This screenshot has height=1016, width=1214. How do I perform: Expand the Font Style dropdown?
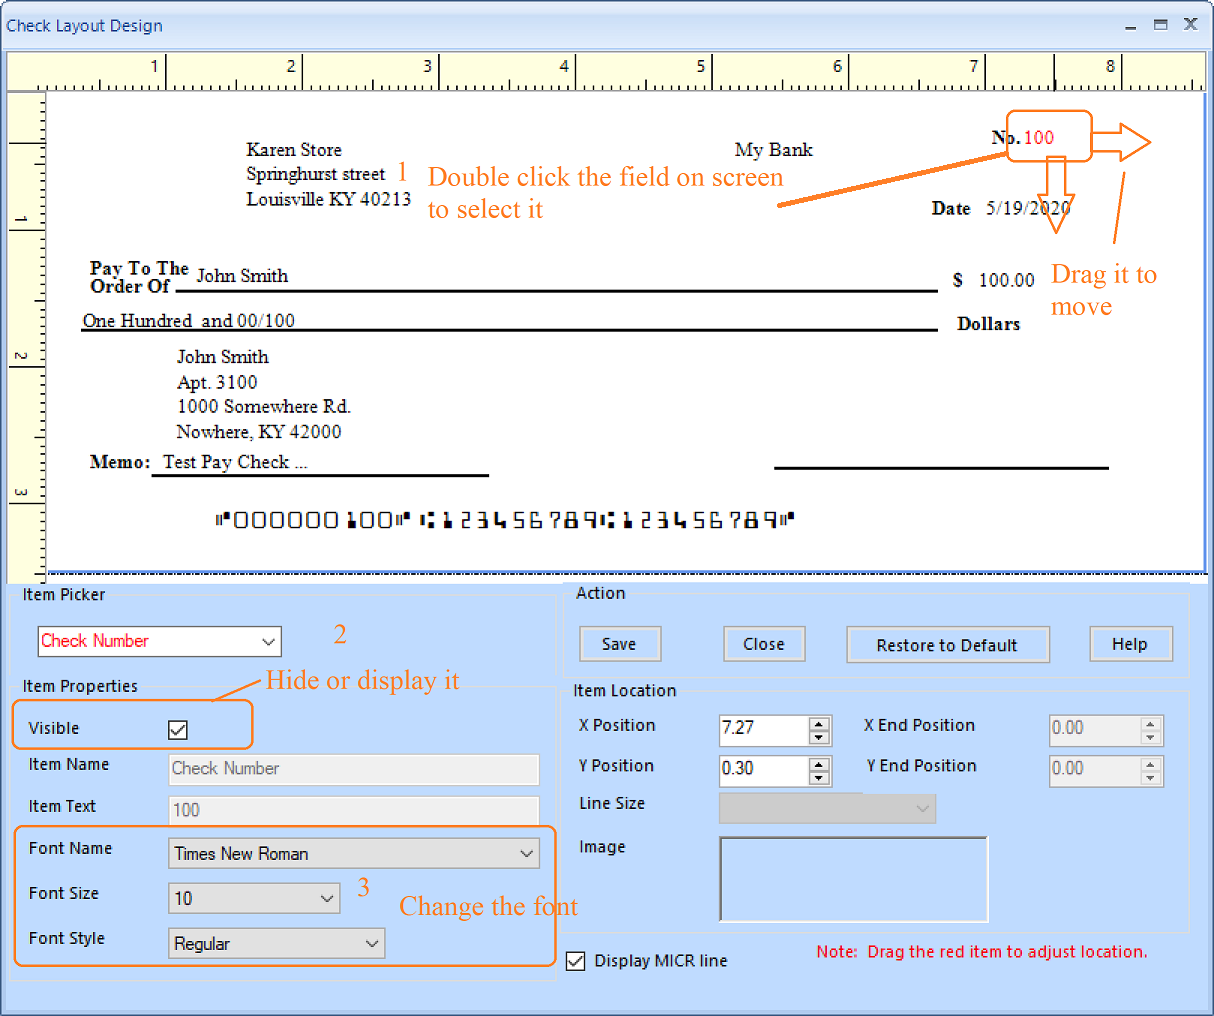click(371, 944)
